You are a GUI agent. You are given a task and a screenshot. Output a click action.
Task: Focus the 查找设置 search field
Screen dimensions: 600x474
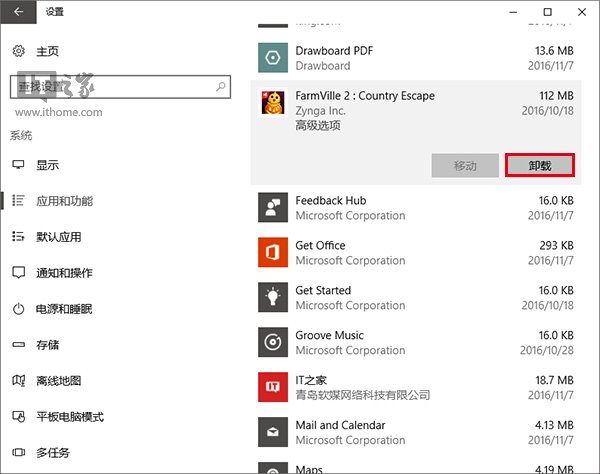pyautogui.click(x=120, y=87)
